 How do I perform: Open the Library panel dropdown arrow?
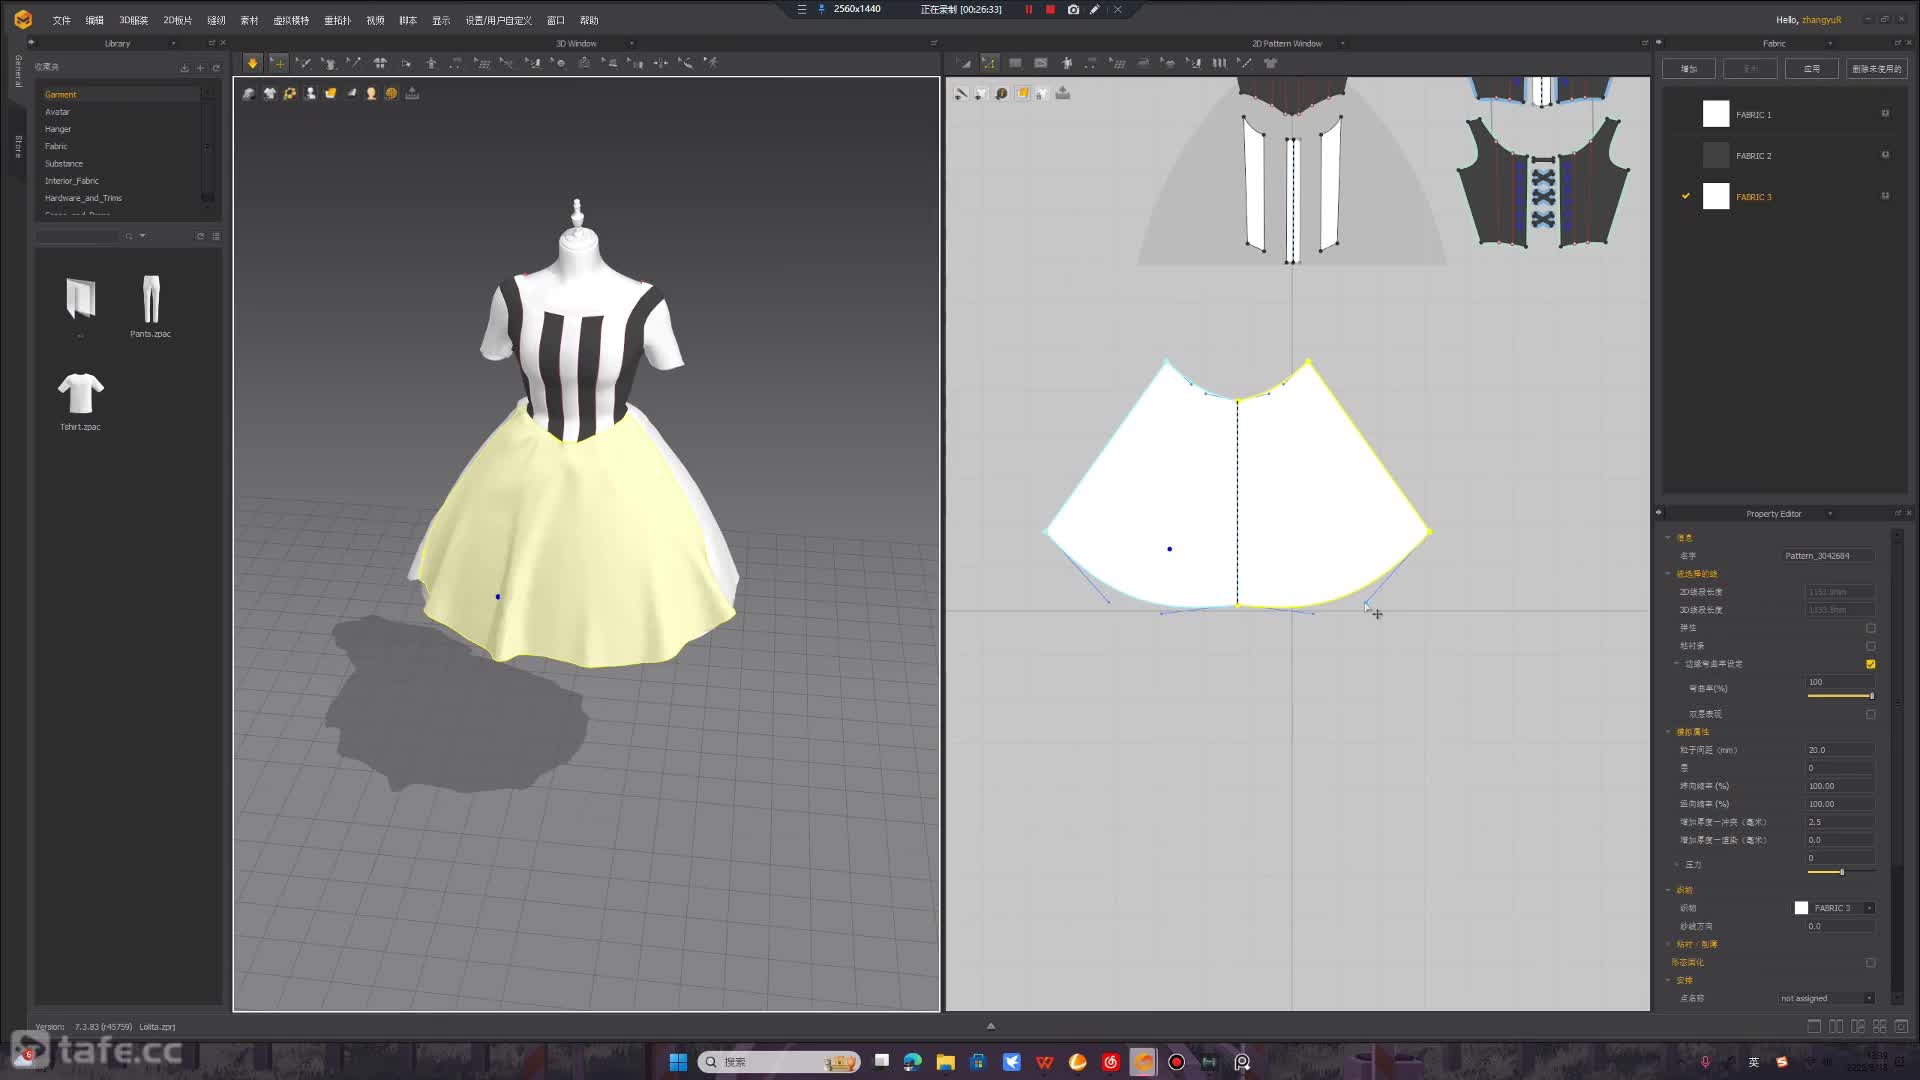pos(173,44)
